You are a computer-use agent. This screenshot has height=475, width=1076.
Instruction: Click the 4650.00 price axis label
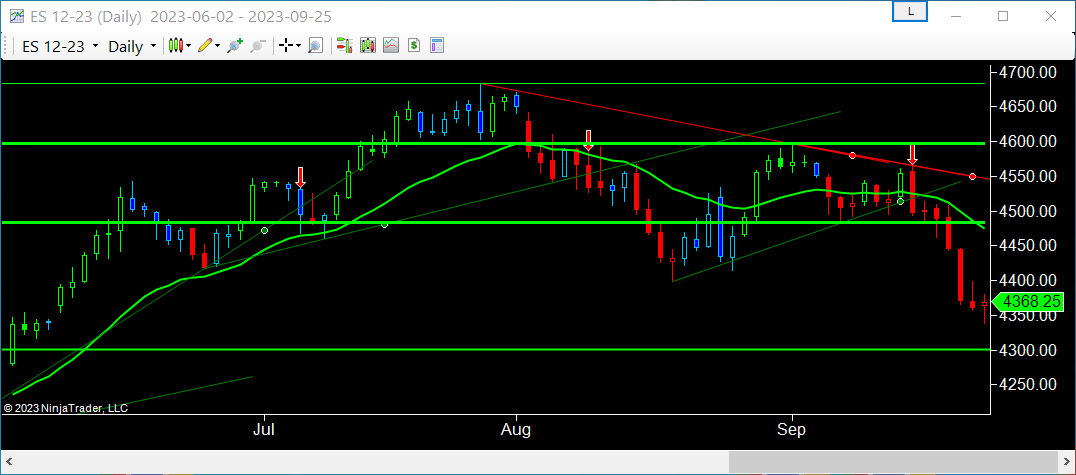[1027, 106]
